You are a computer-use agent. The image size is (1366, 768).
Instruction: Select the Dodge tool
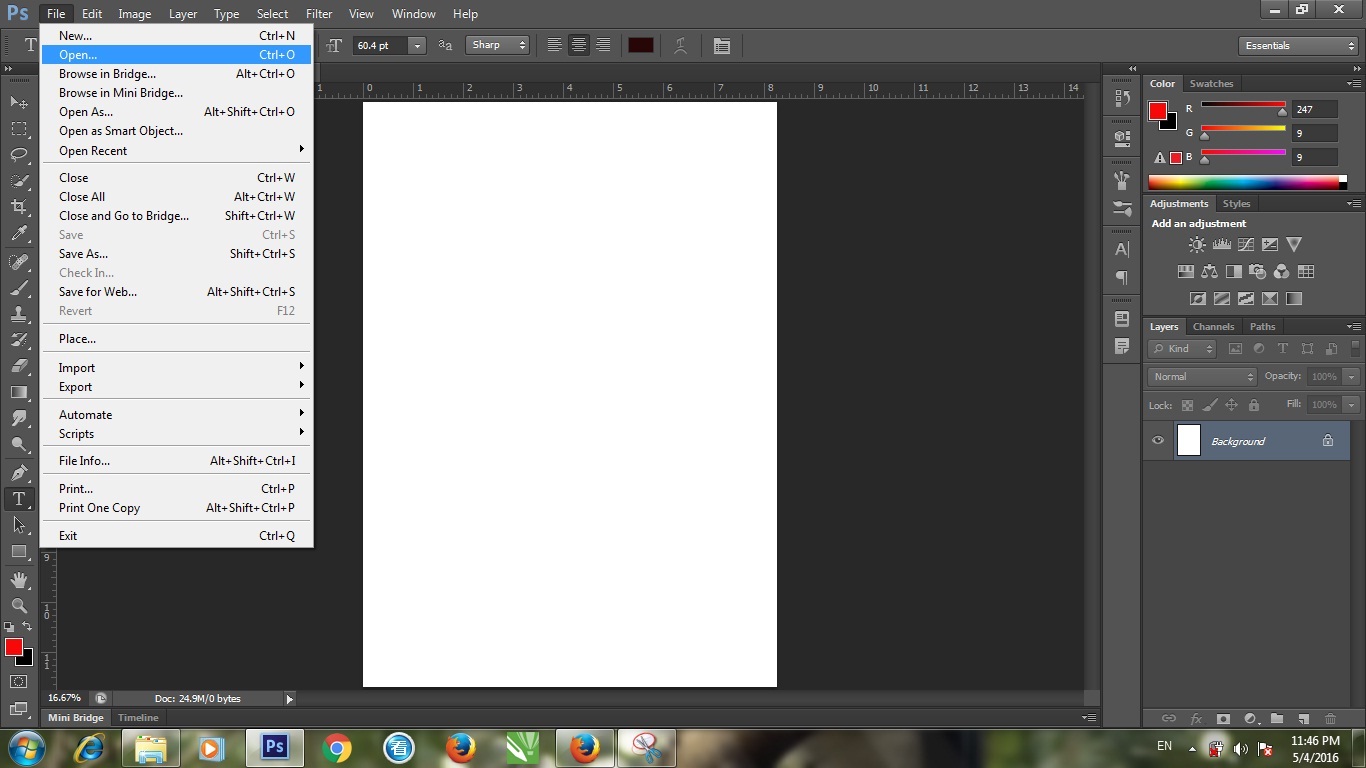pos(19,445)
